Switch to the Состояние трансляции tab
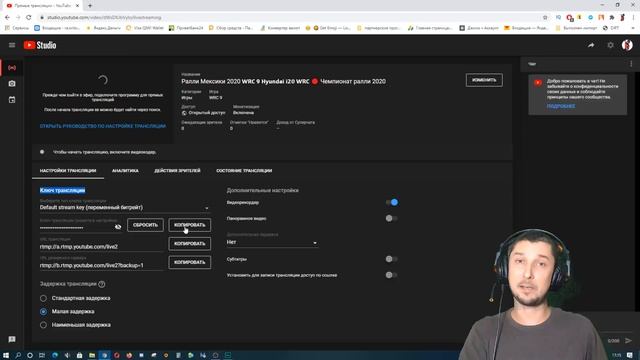This screenshot has height=360, width=640. pyautogui.click(x=244, y=171)
